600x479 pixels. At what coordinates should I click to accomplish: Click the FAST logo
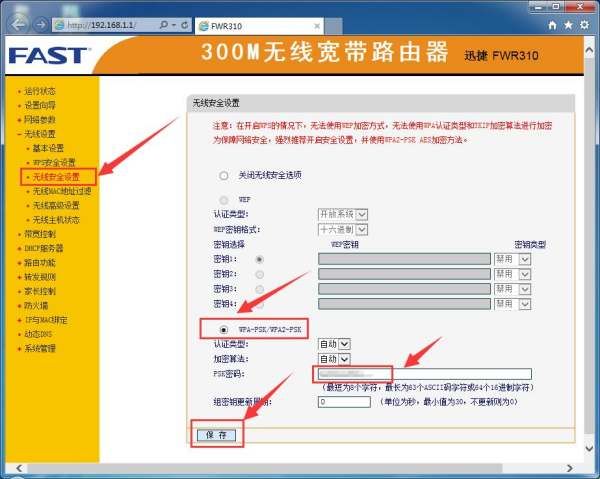pyautogui.click(x=48, y=56)
